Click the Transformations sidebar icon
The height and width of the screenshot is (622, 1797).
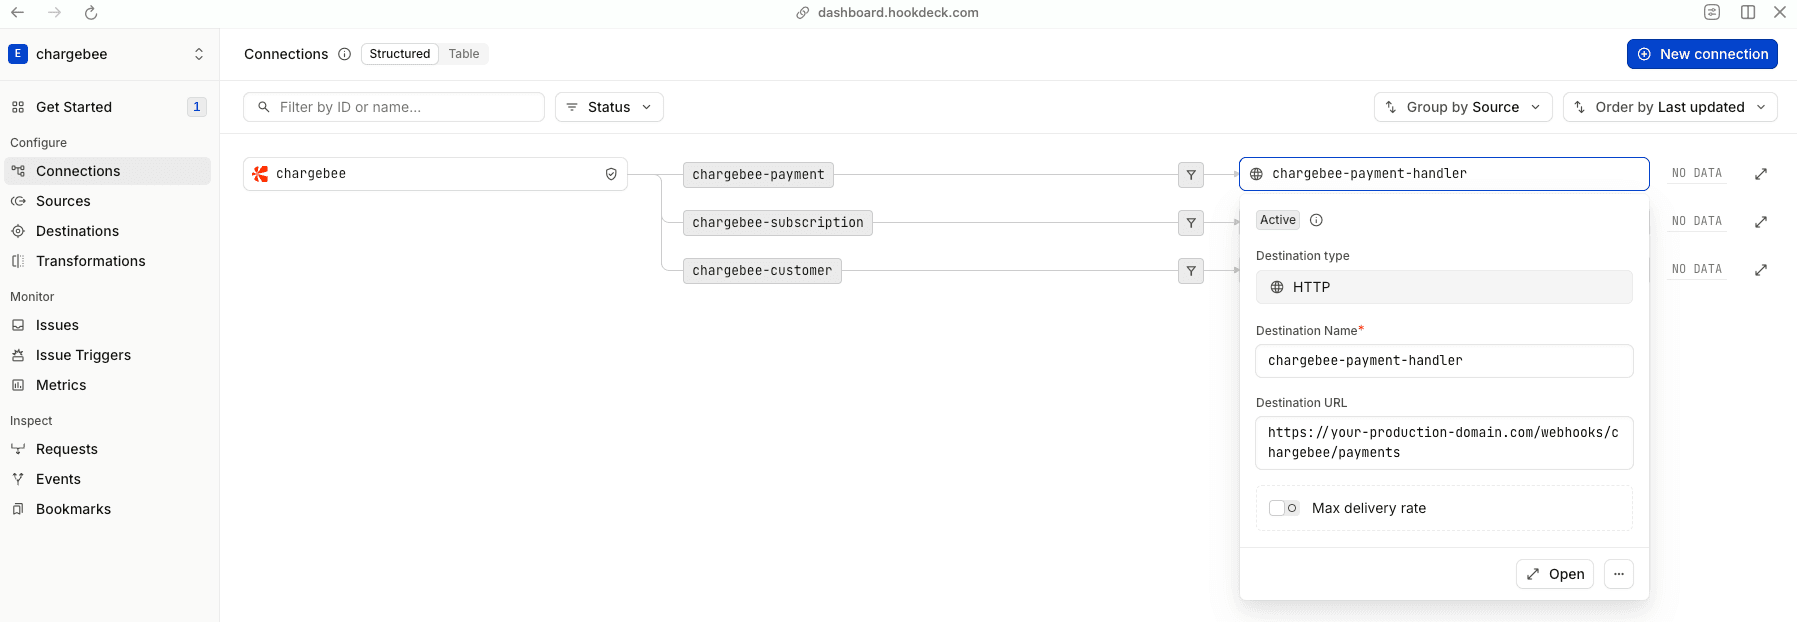(20, 261)
